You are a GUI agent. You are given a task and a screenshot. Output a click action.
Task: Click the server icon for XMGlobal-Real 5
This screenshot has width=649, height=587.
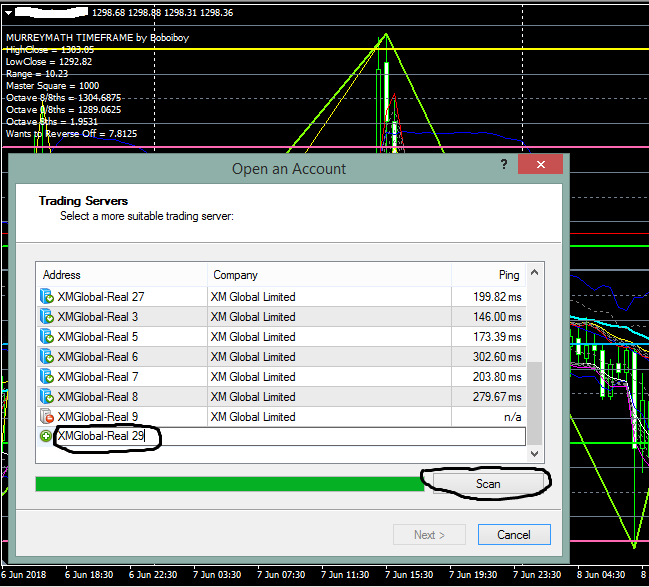[x=47, y=337]
